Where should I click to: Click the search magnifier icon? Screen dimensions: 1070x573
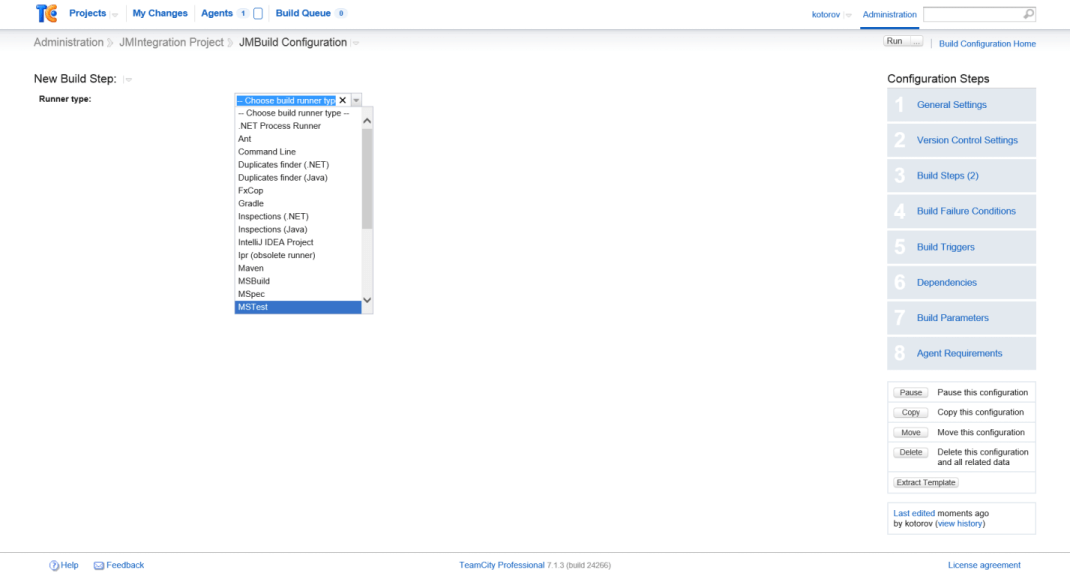tap(1028, 14)
